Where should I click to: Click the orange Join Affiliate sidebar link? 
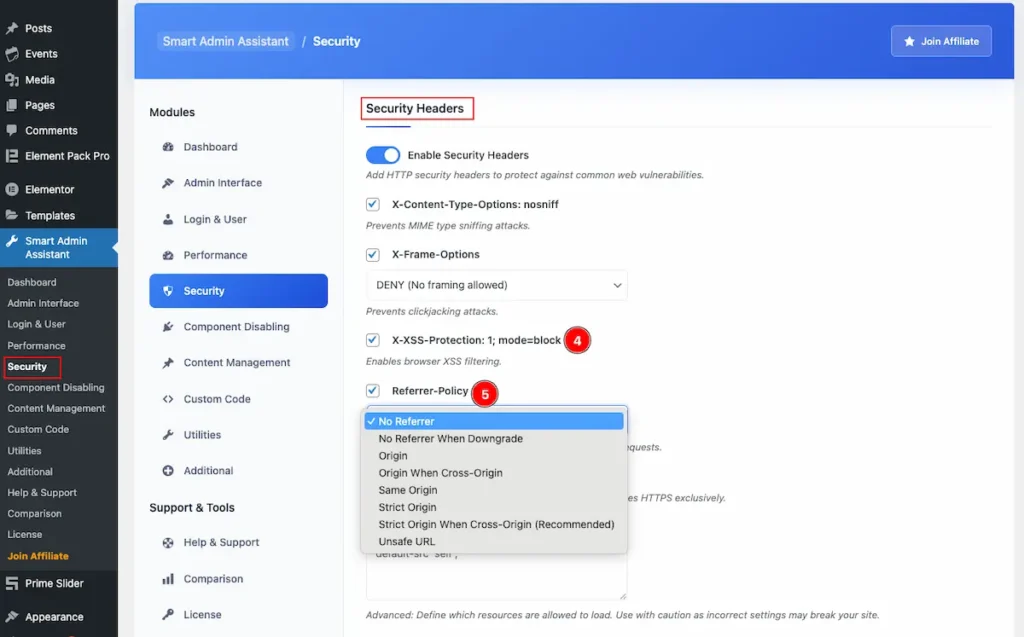[38, 556]
